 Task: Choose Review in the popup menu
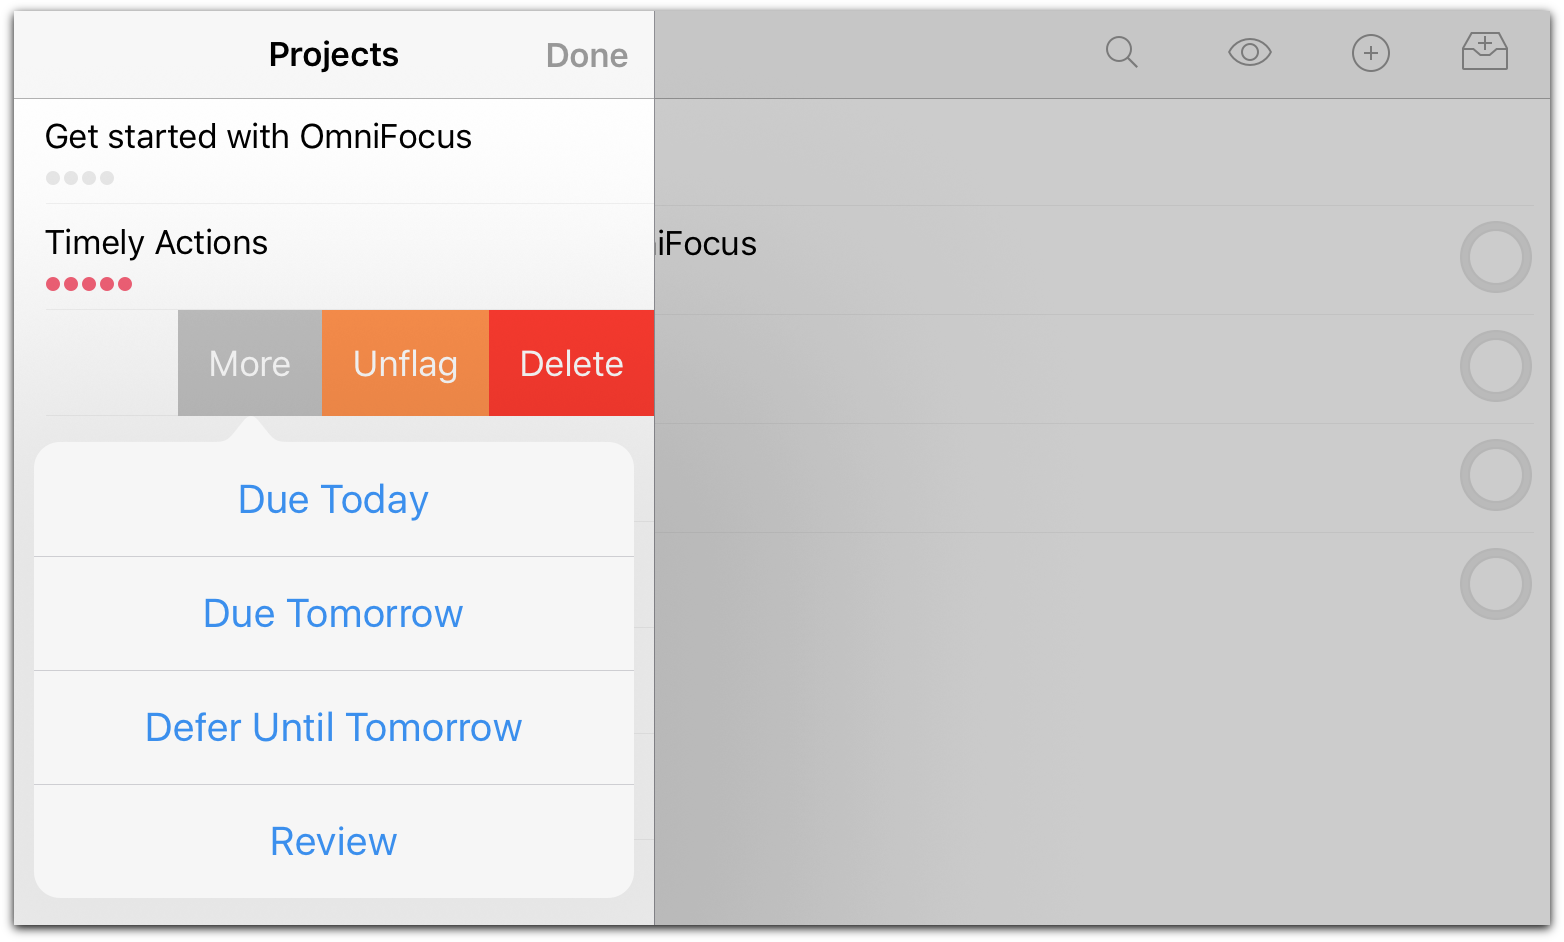point(333,841)
